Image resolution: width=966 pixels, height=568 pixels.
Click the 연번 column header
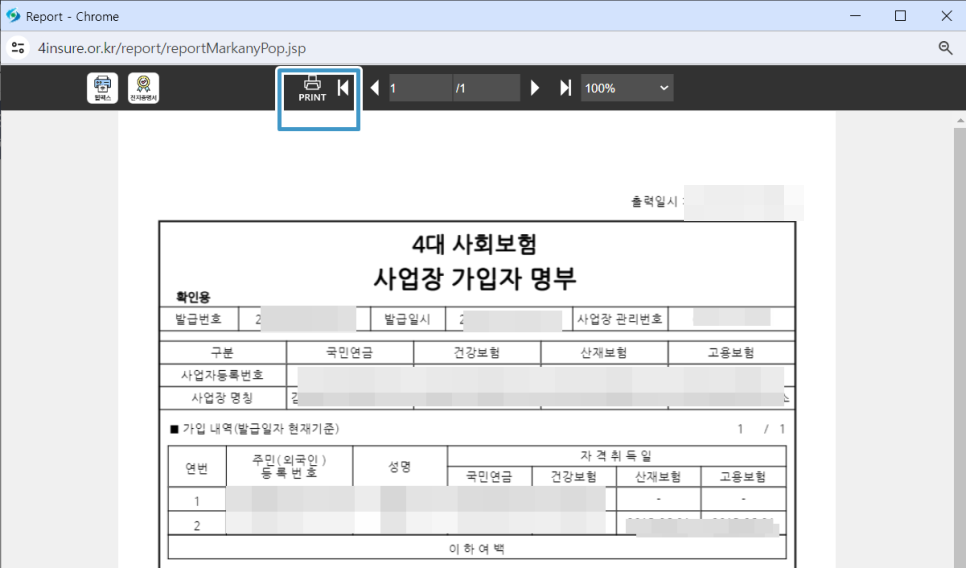197,468
